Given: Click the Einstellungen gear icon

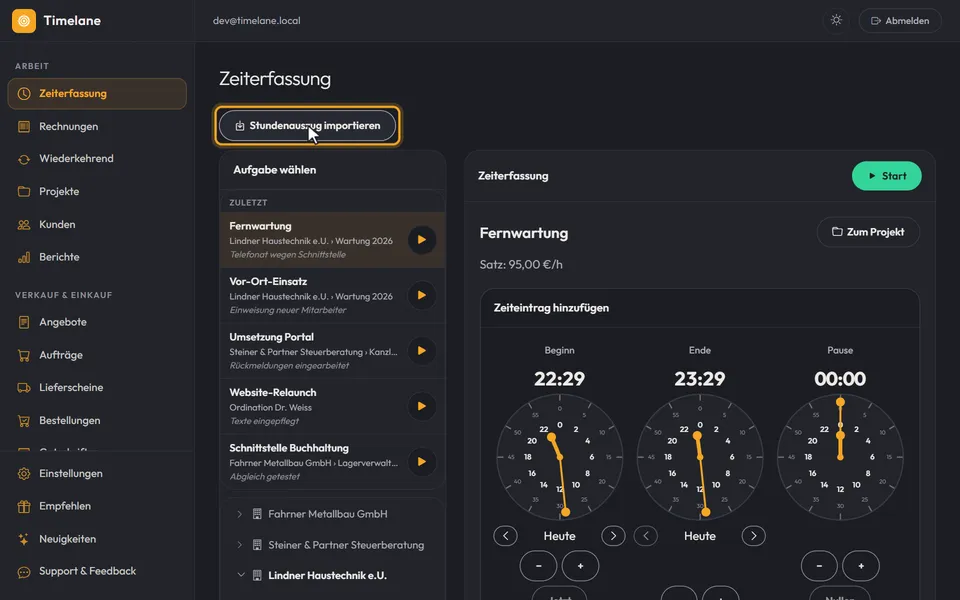Looking at the screenshot, I should pos(24,474).
